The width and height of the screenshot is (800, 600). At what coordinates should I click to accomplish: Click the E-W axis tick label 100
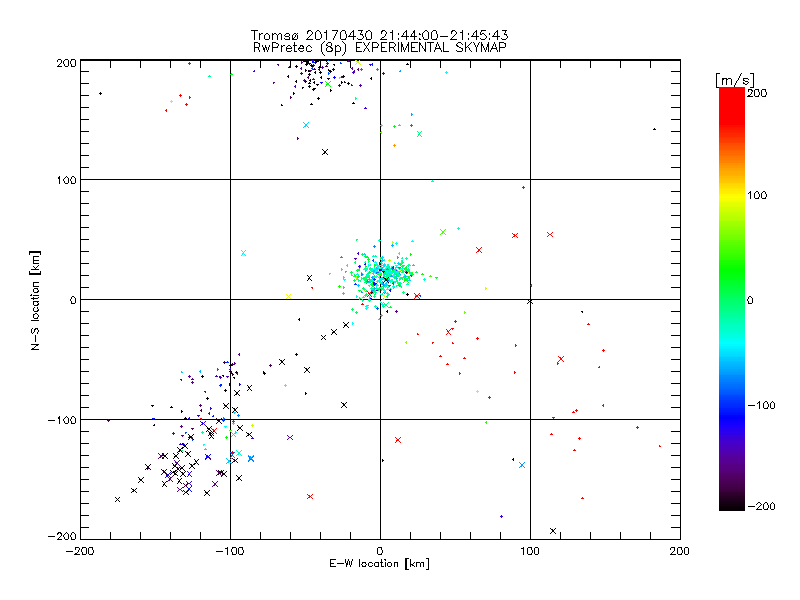pos(530,551)
